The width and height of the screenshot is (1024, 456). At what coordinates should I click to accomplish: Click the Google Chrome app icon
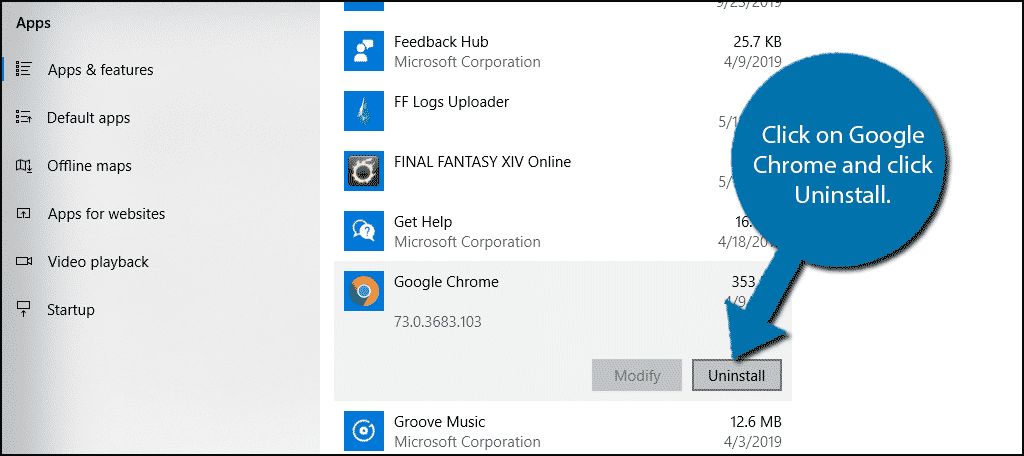pyautogui.click(x=364, y=291)
